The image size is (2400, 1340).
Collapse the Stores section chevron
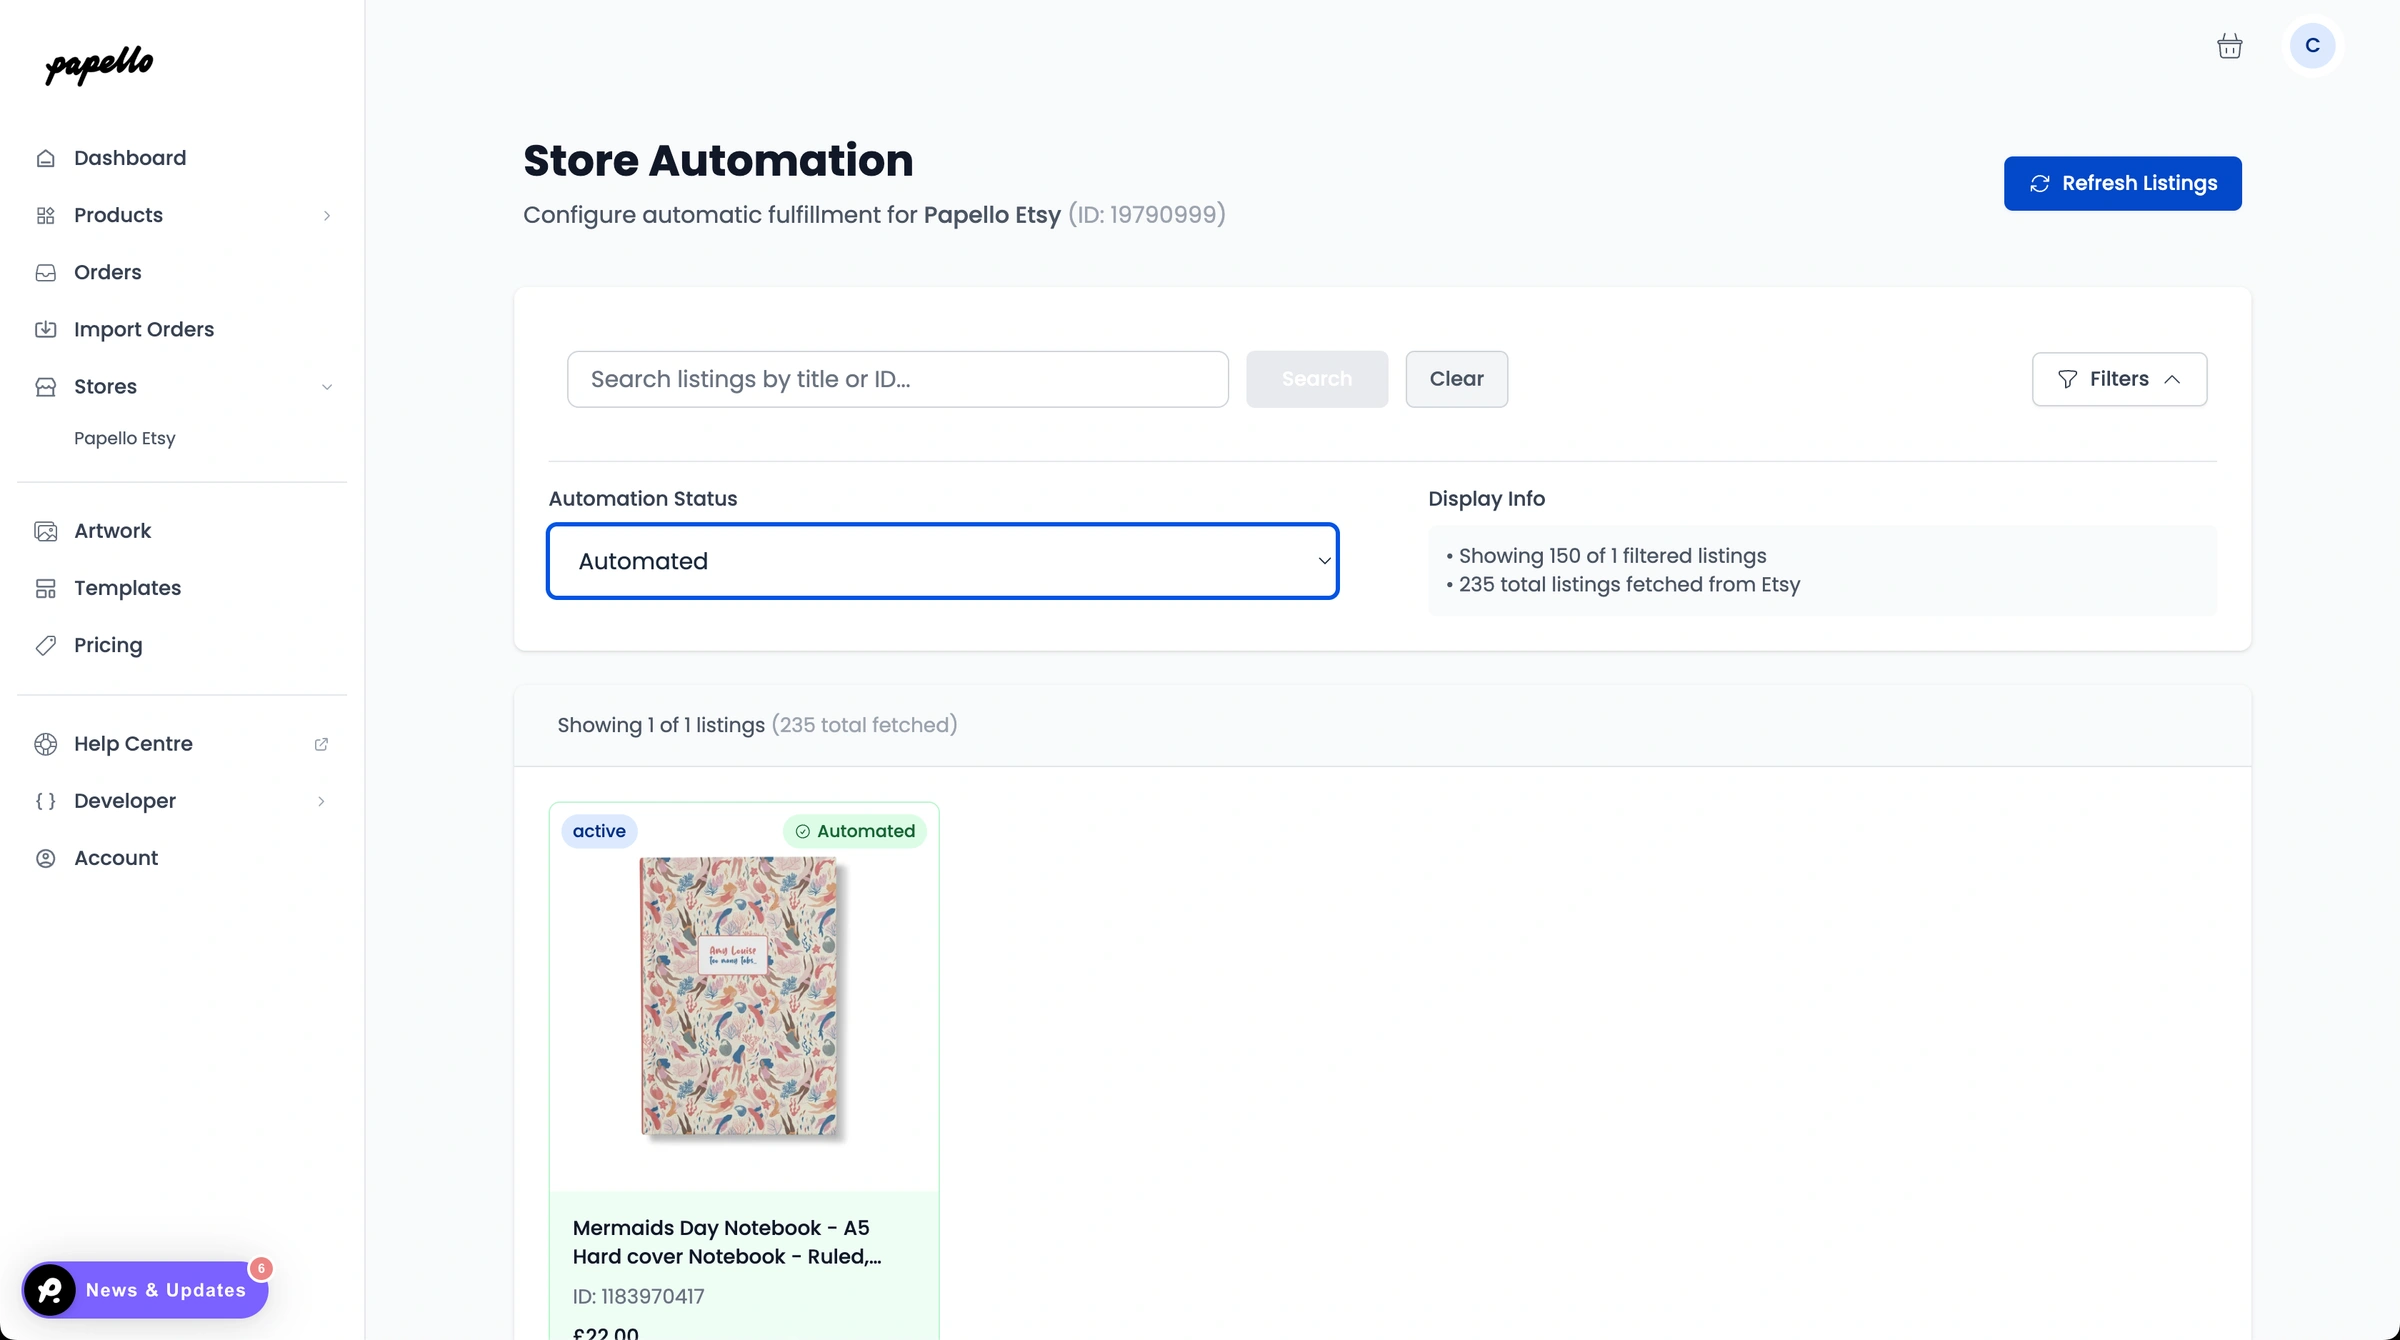327,386
